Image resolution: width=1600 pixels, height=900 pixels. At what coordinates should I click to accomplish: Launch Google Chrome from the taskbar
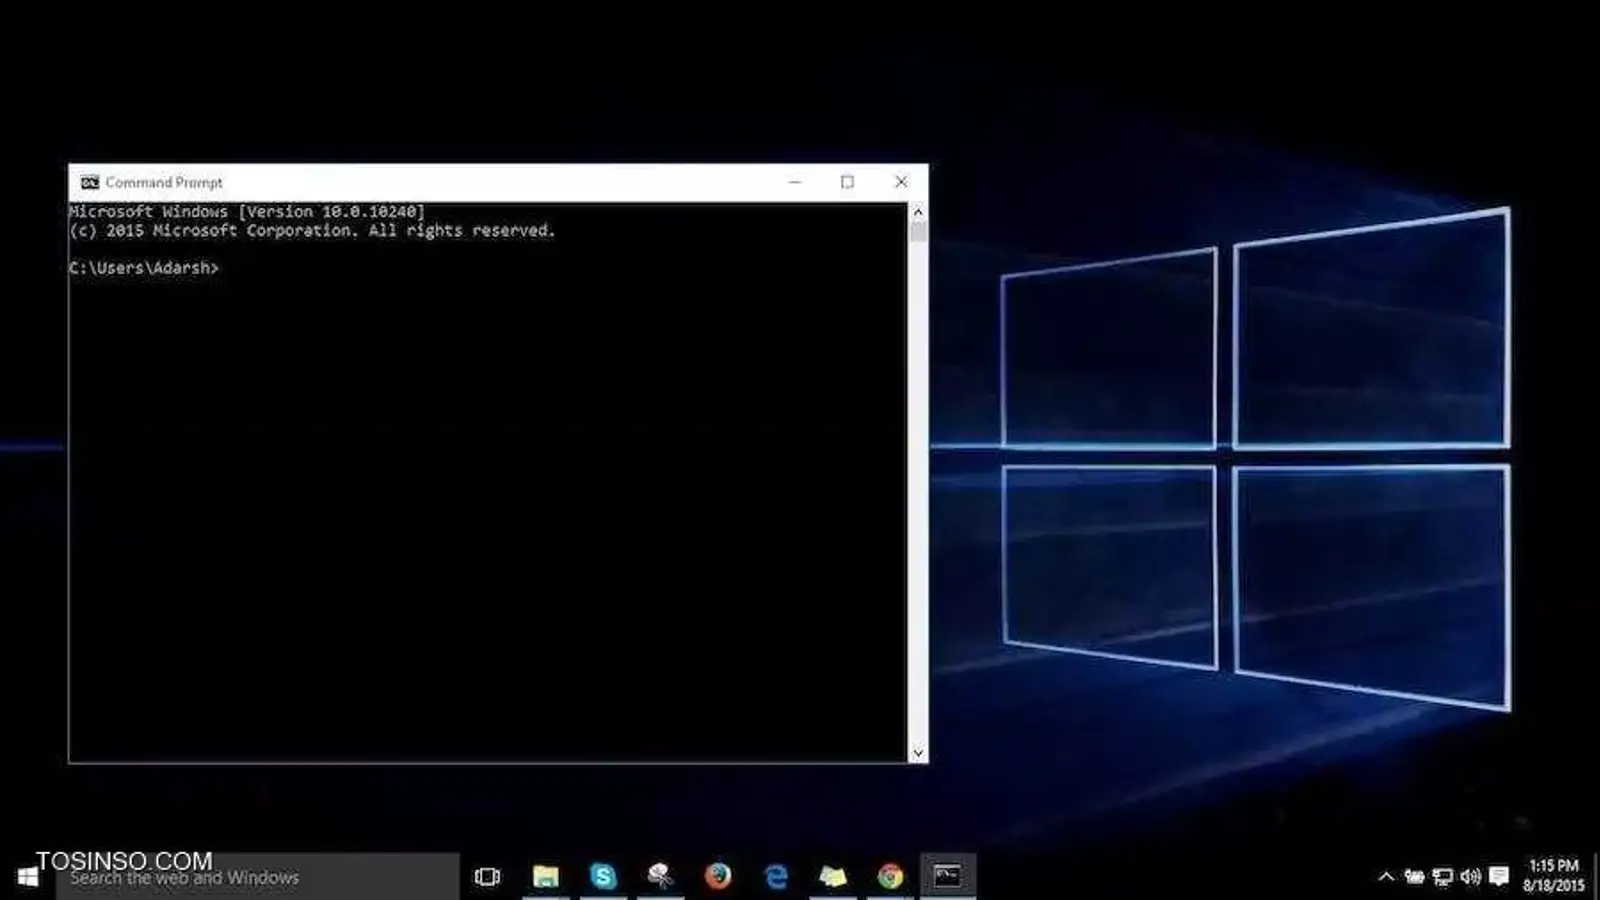tap(890, 877)
